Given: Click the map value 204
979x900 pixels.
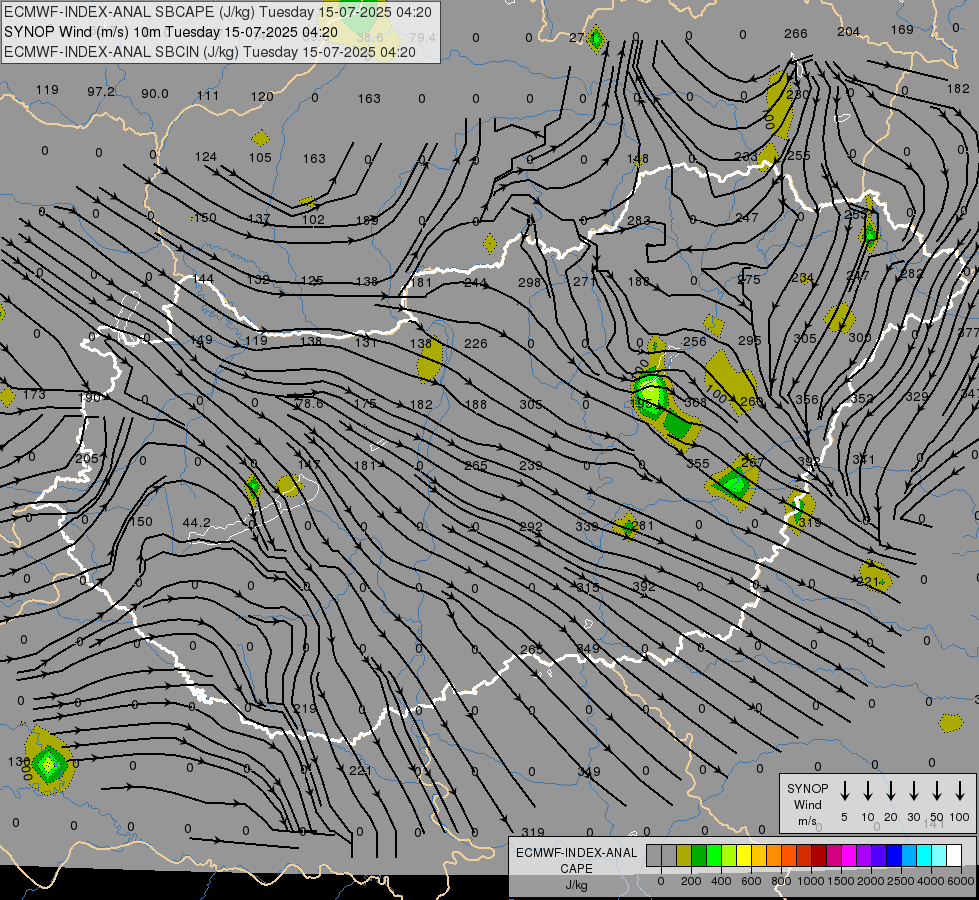Looking at the screenshot, I should click(x=848, y=32).
